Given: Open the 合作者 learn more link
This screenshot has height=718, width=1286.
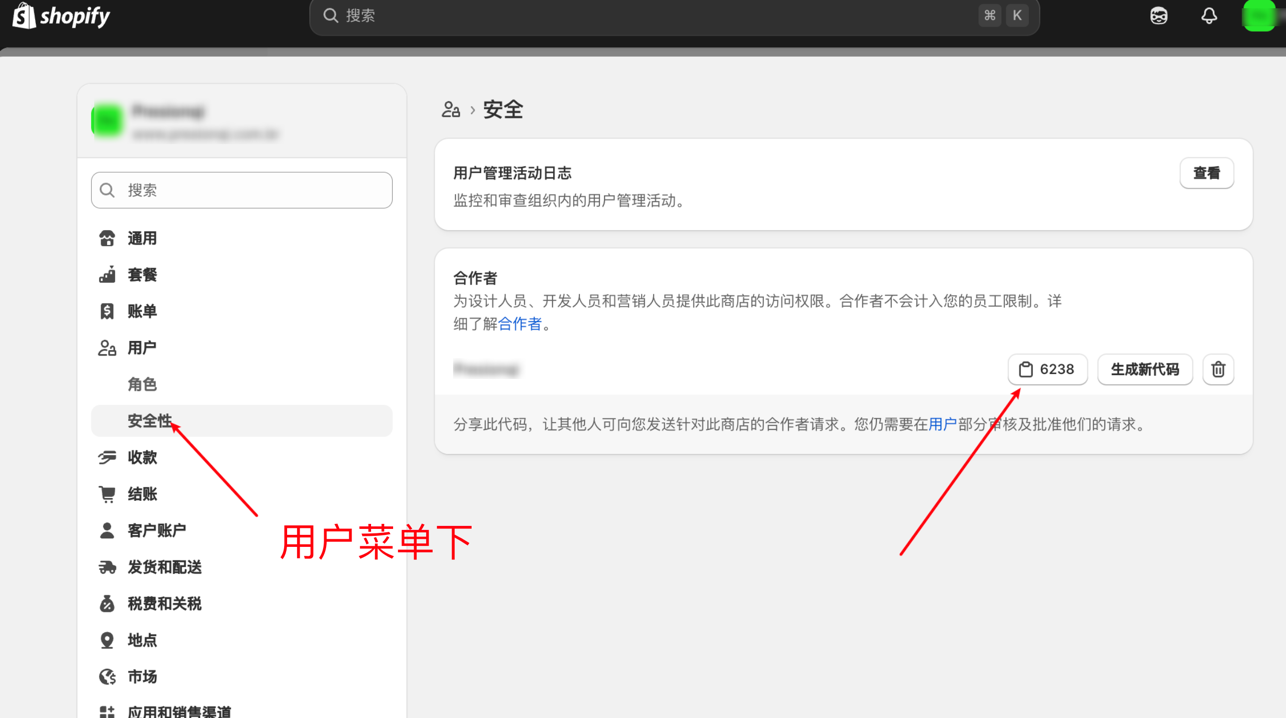Looking at the screenshot, I should [x=520, y=324].
